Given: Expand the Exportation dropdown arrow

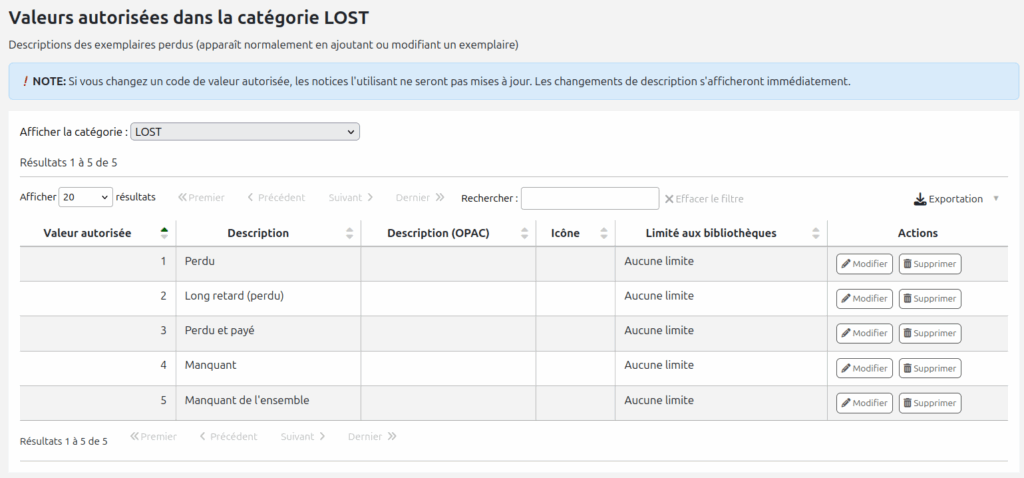Looking at the screenshot, I should point(996,199).
